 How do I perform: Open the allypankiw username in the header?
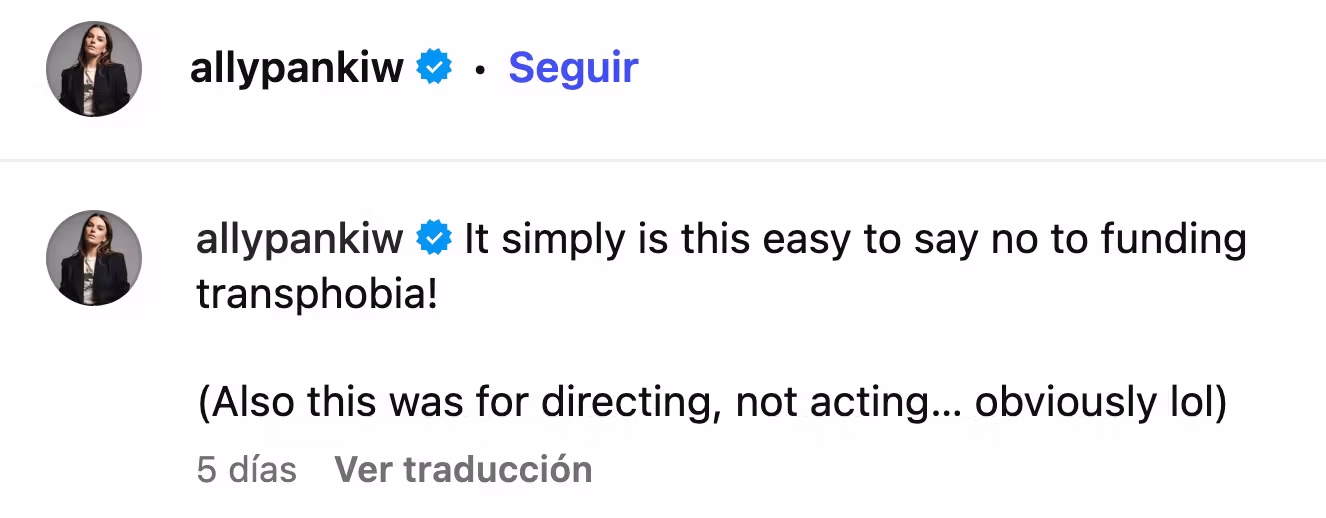click(297, 69)
